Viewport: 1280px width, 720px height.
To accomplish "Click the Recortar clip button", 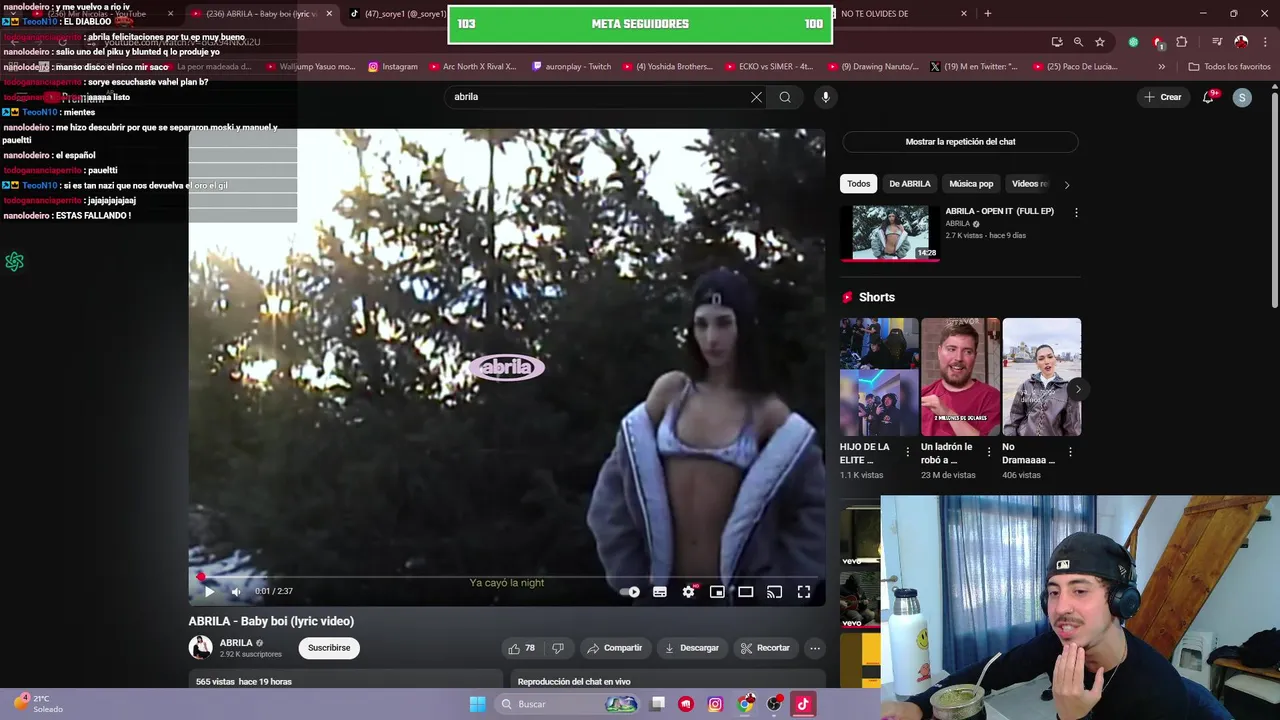I will click(x=765, y=648).
